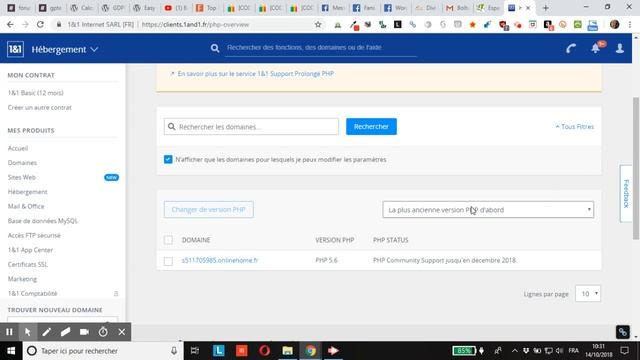Screen dimensions: 640x360
Task: Open Sites Web in the sidebar
Action: pos(22,177)
